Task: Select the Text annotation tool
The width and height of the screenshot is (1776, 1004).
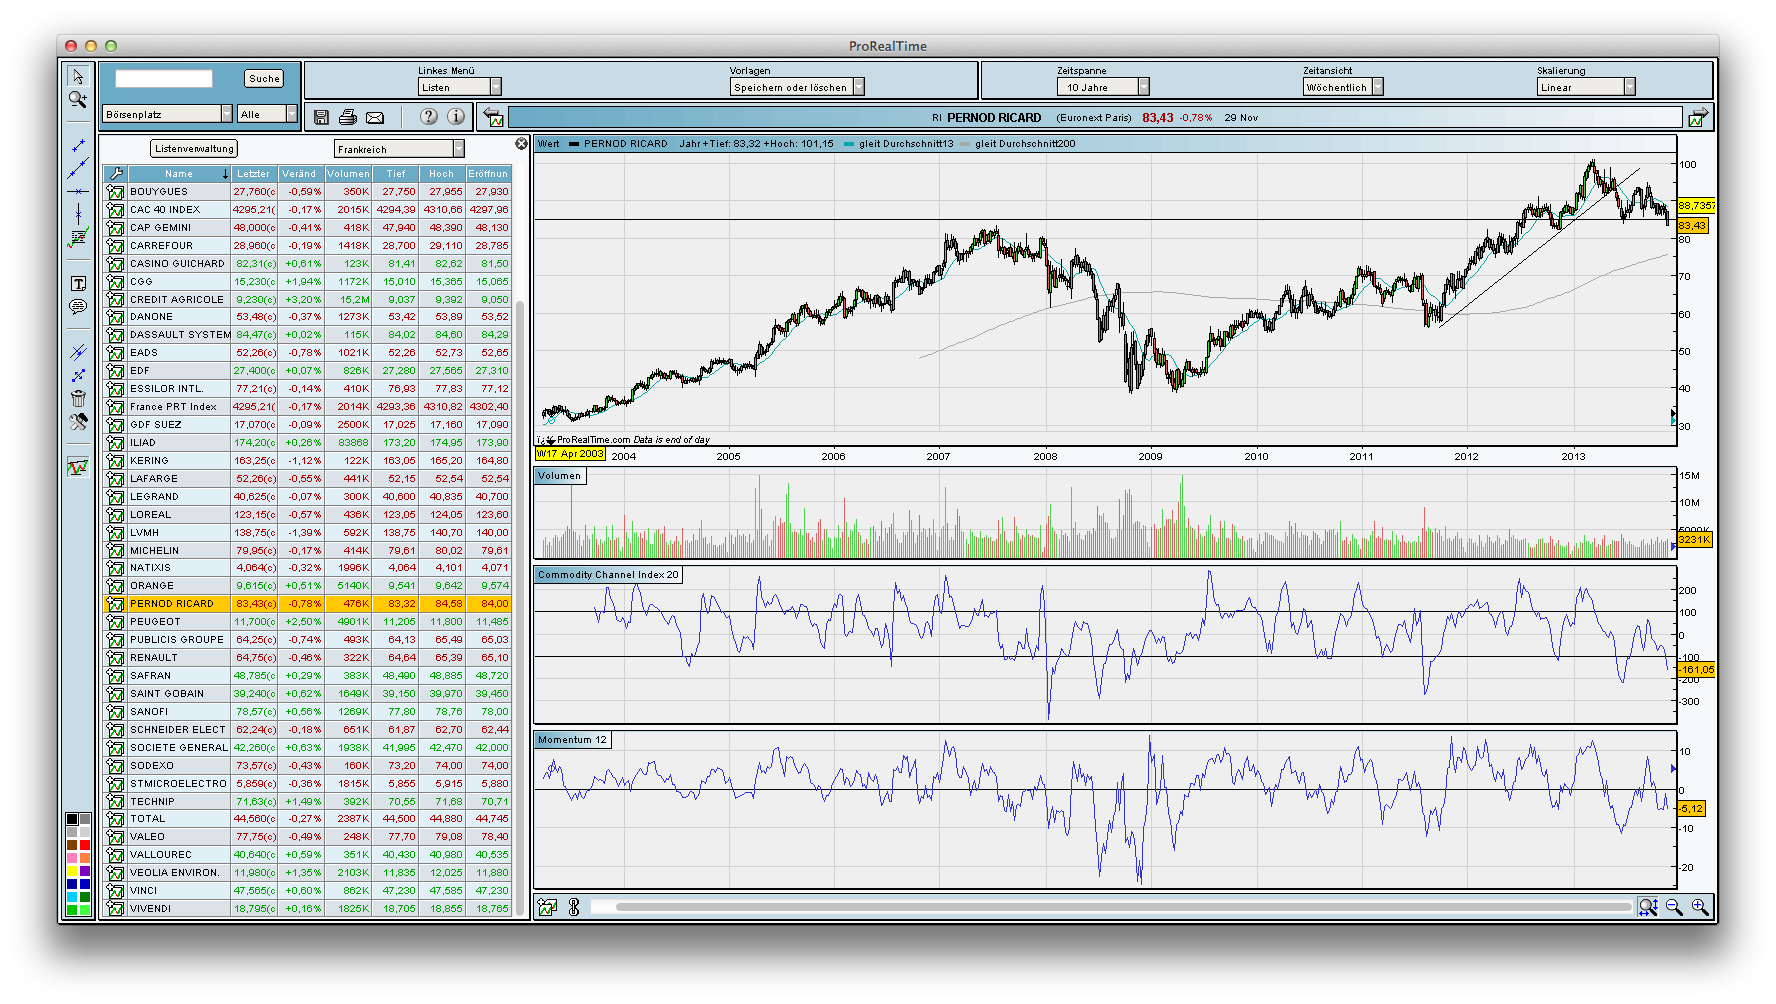Action: click(78, 284)
